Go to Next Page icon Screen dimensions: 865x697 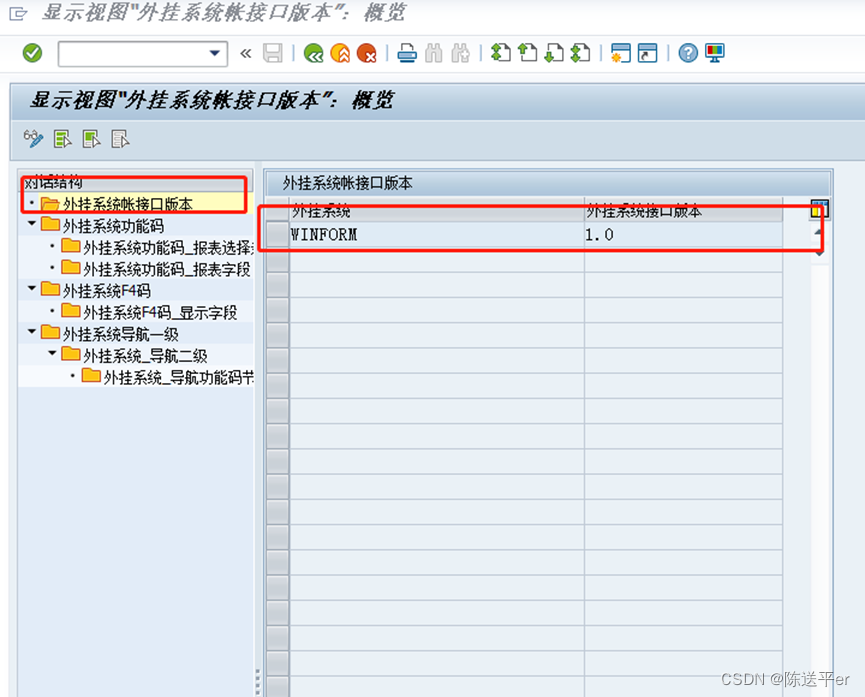point(554,53)
